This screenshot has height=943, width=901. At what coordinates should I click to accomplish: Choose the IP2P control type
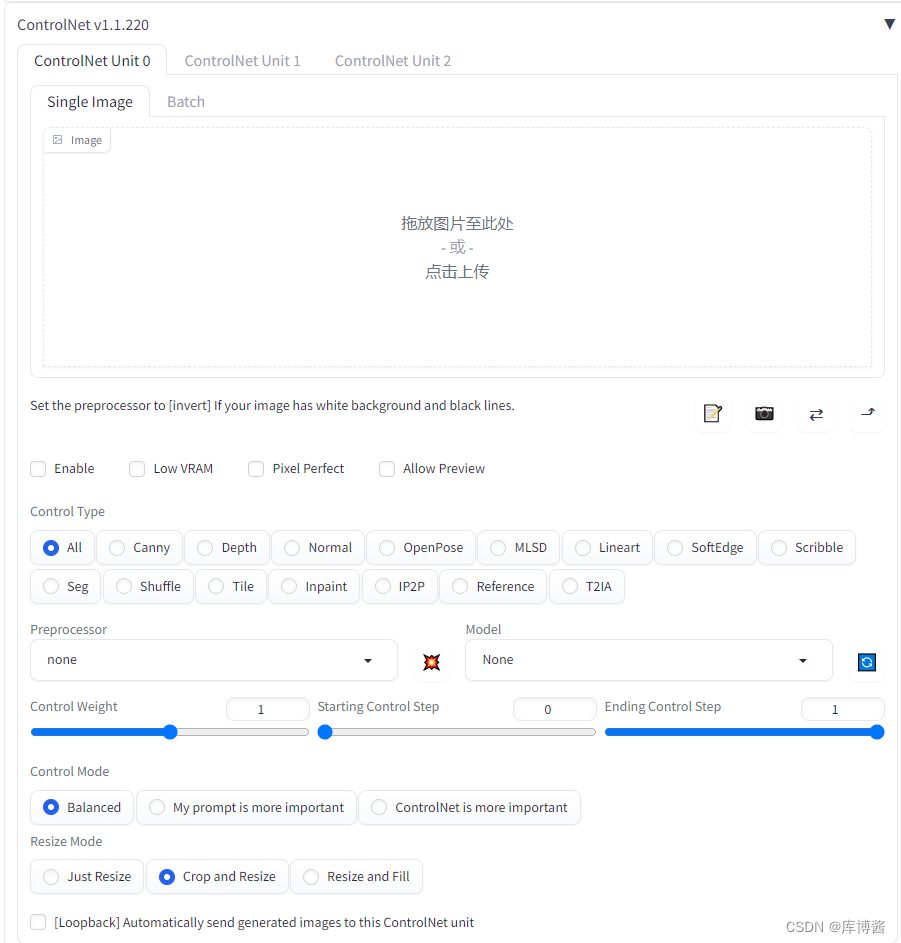[400, 586]
